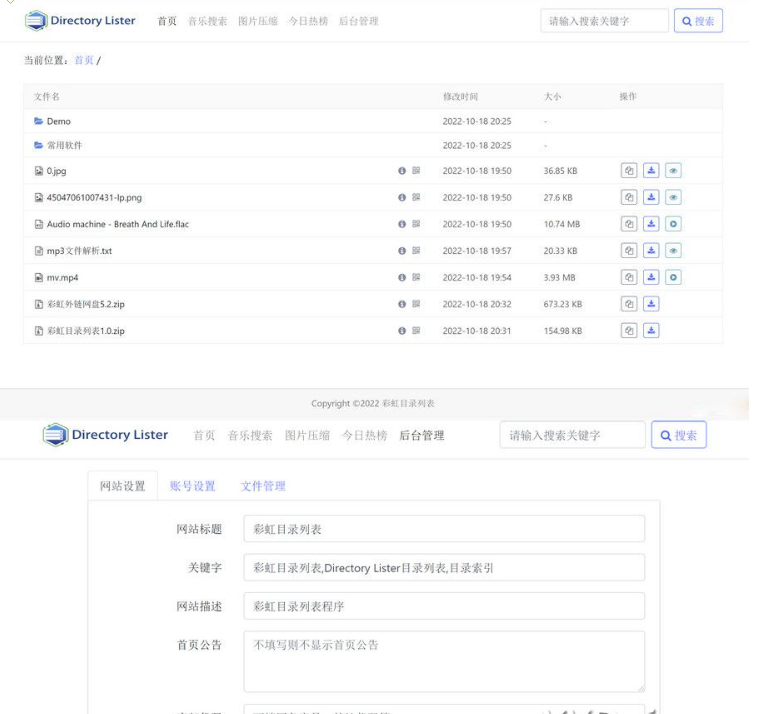This screenshot has width=779, height=714.
Task: Play the mv.mp4 video
Action: point(673,277)
